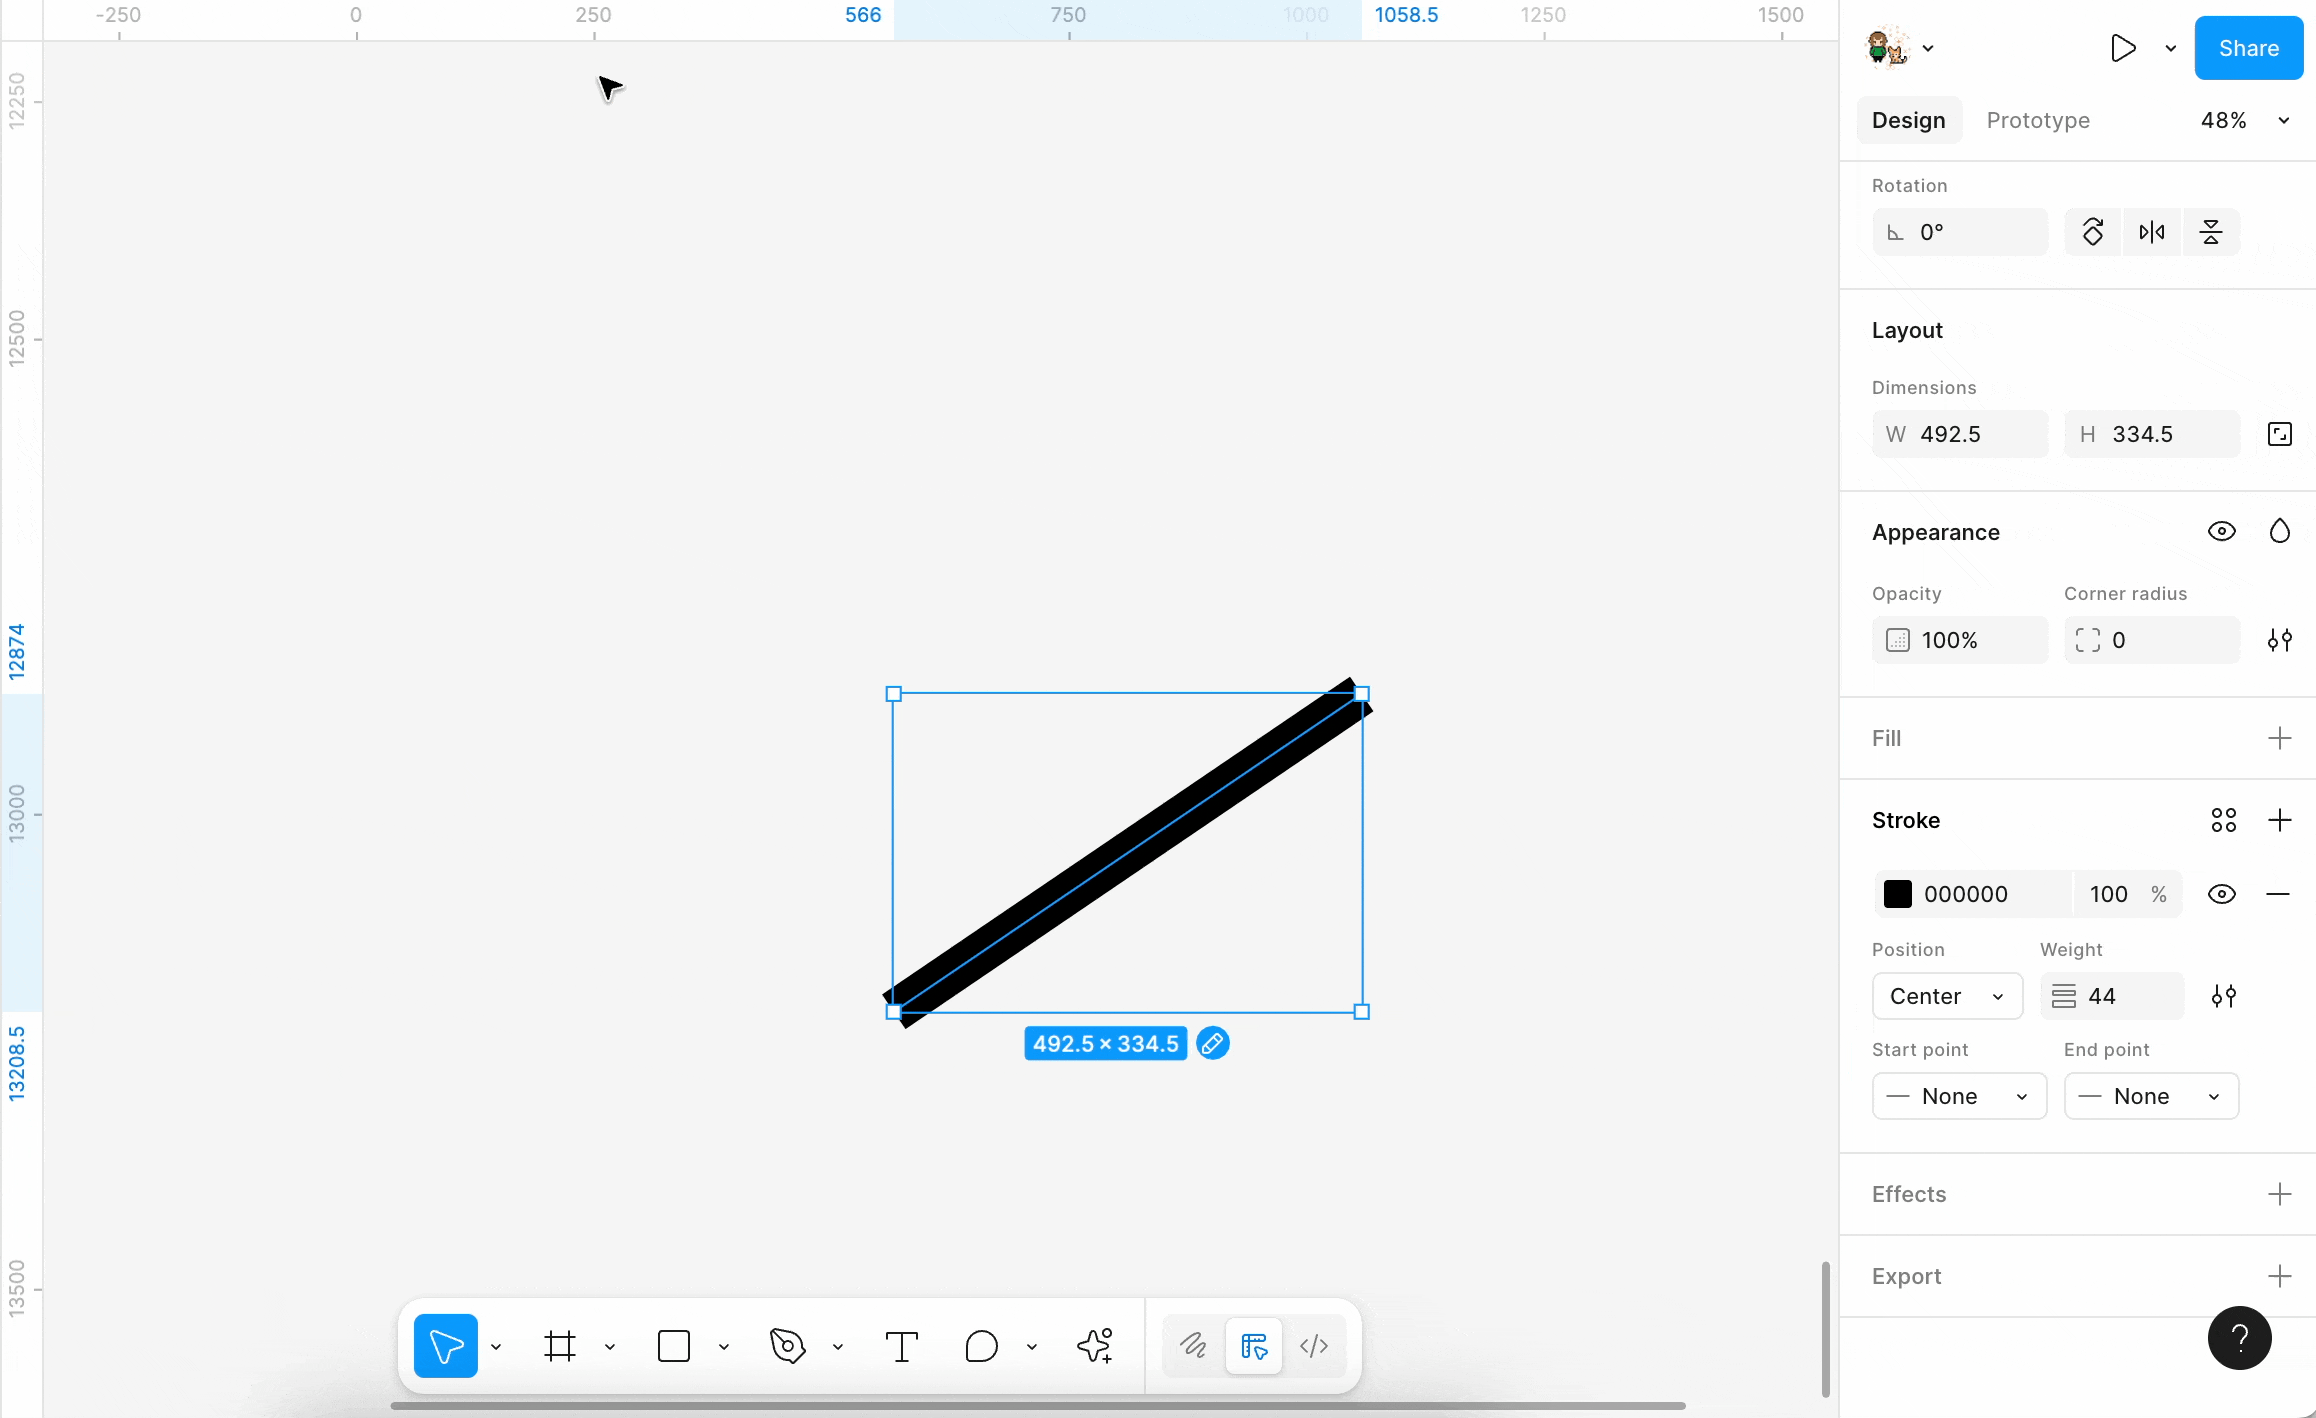
Task: Click the flip vertical icon
Action: 2211,232
